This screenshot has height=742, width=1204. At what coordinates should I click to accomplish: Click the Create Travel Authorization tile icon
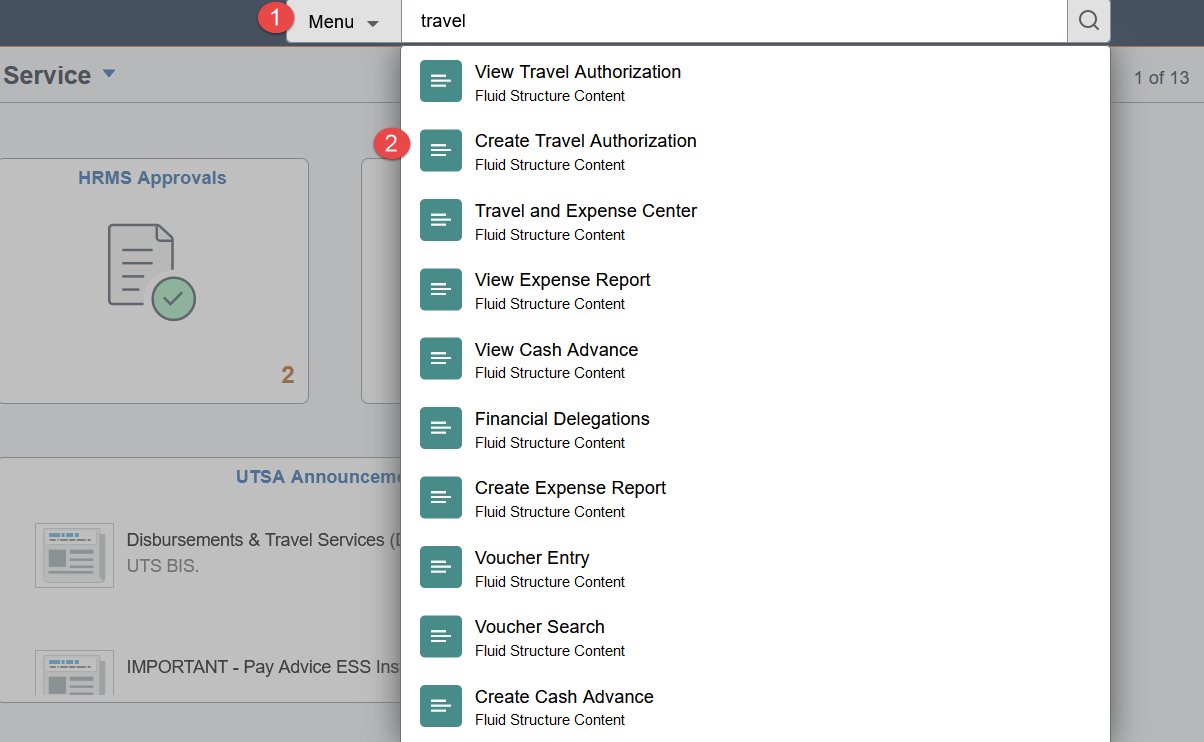(x=441, y=150)
